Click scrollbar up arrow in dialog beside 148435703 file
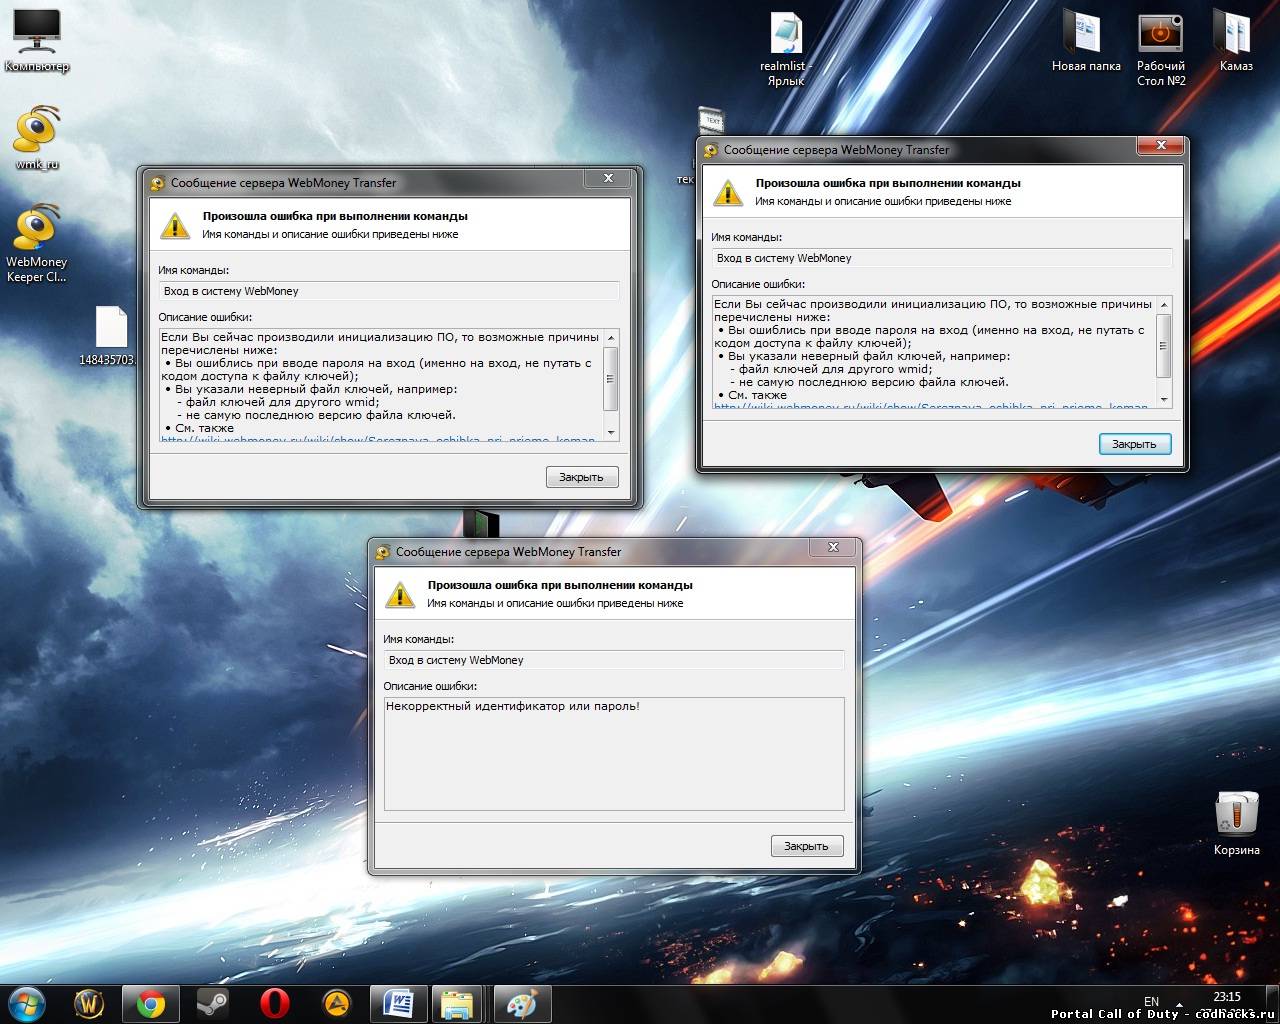The width and height of the screenshot is (1280, 1024). coord(611,337)
